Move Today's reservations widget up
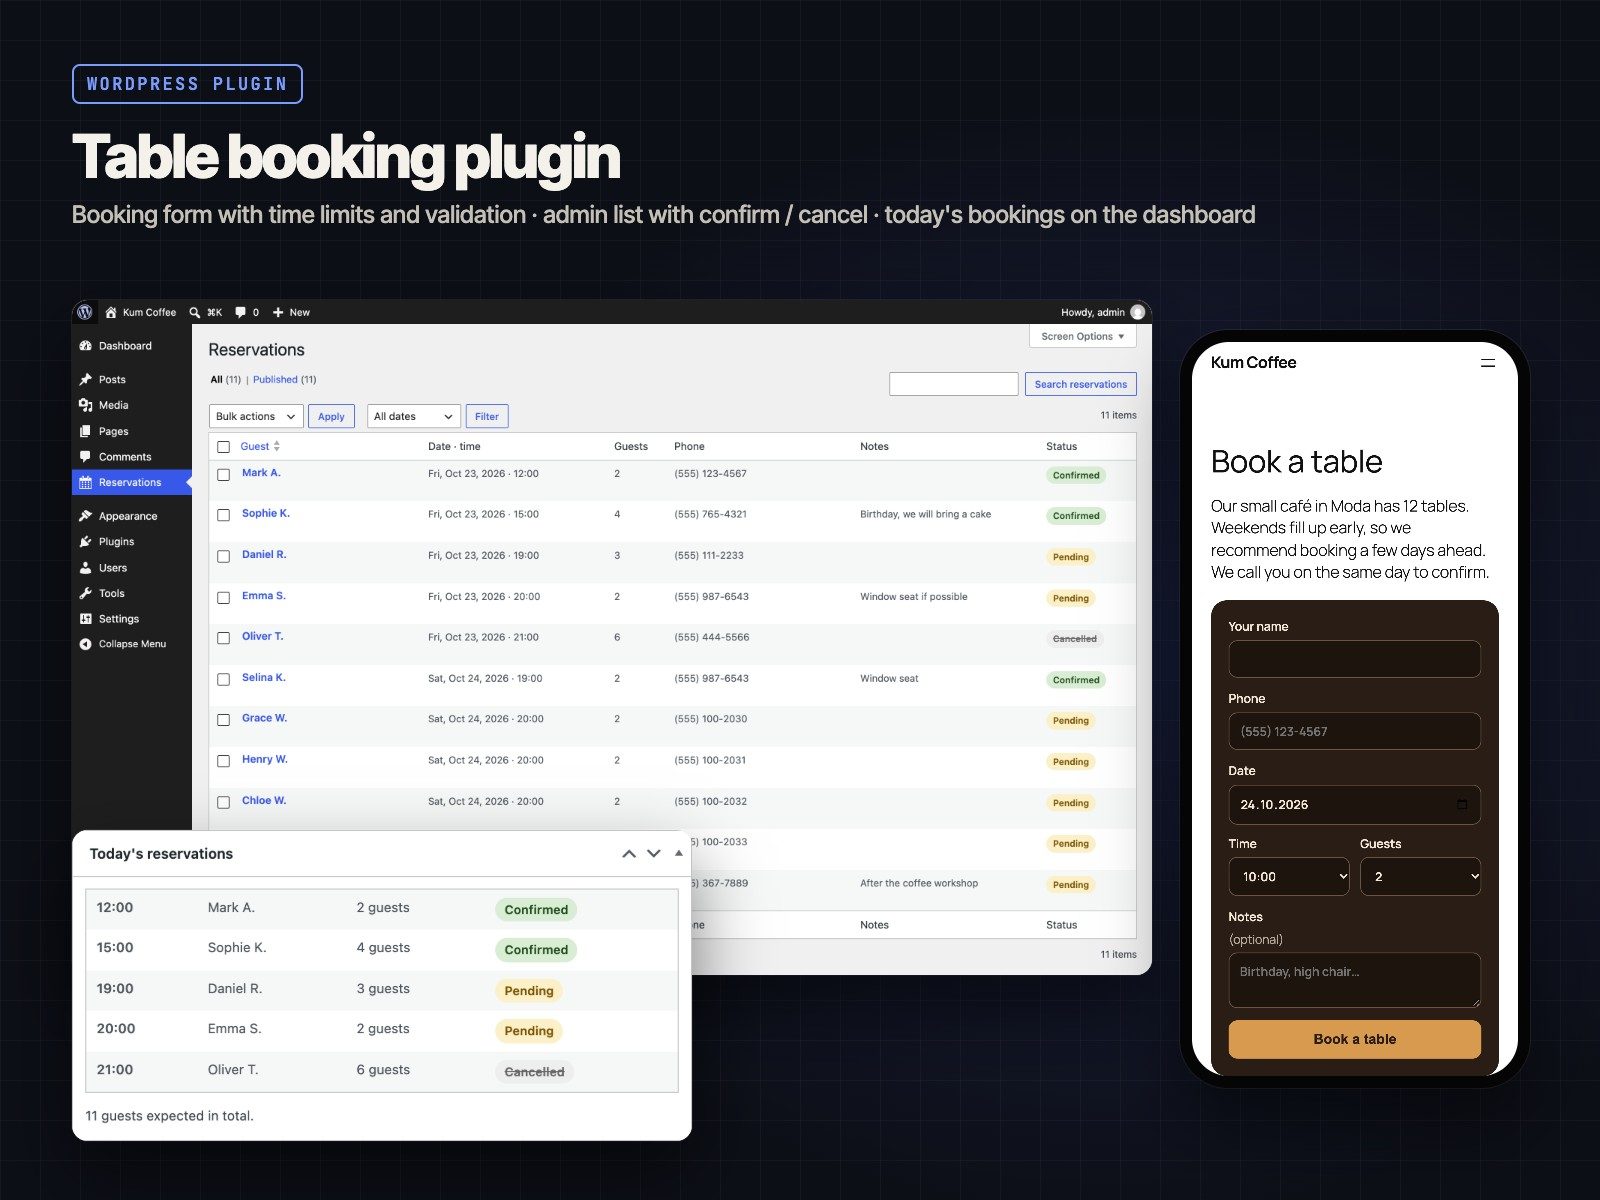Image resolution: width=1600 pixels, height=1200 pixels. 629,854
